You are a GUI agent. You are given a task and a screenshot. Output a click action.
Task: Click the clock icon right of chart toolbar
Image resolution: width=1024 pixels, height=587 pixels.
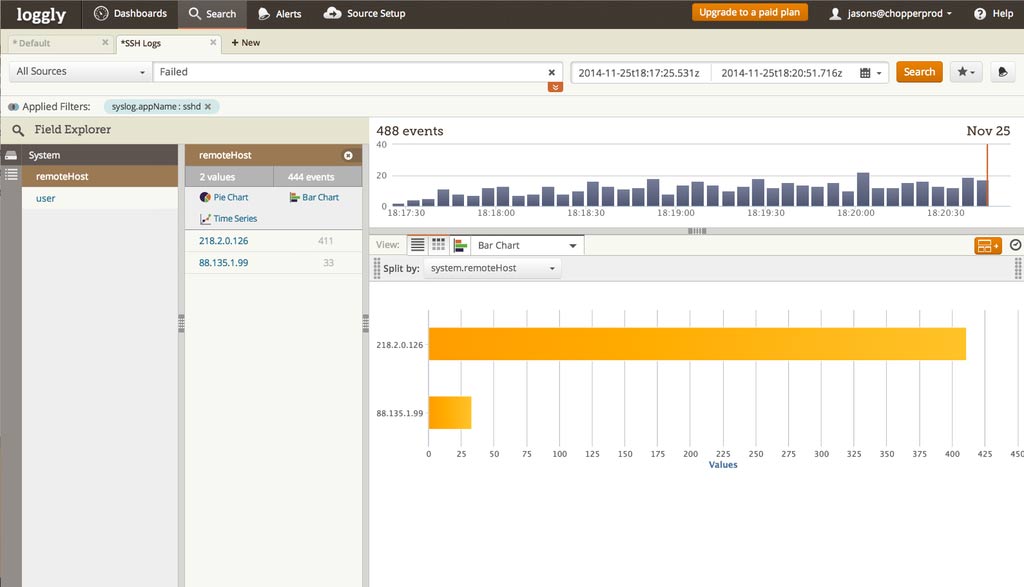1015,245
